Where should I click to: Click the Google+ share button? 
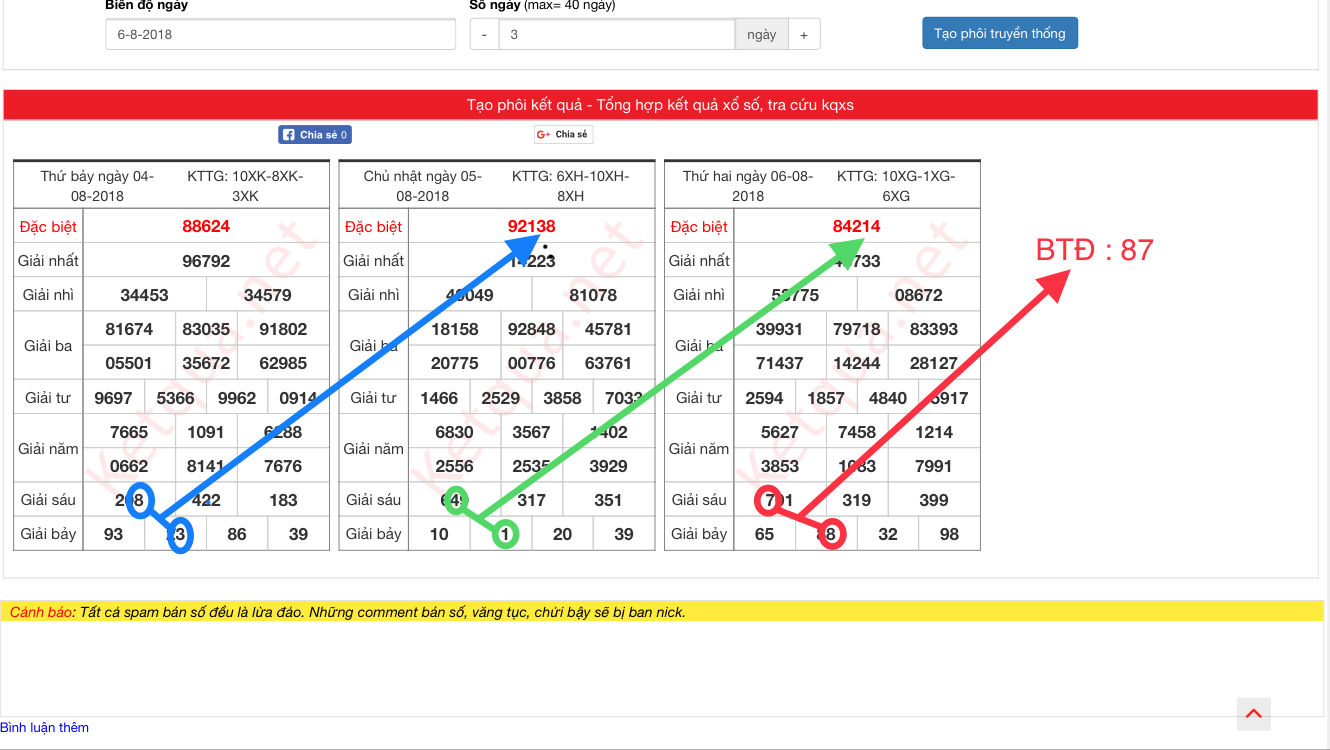tap(564, 134)
